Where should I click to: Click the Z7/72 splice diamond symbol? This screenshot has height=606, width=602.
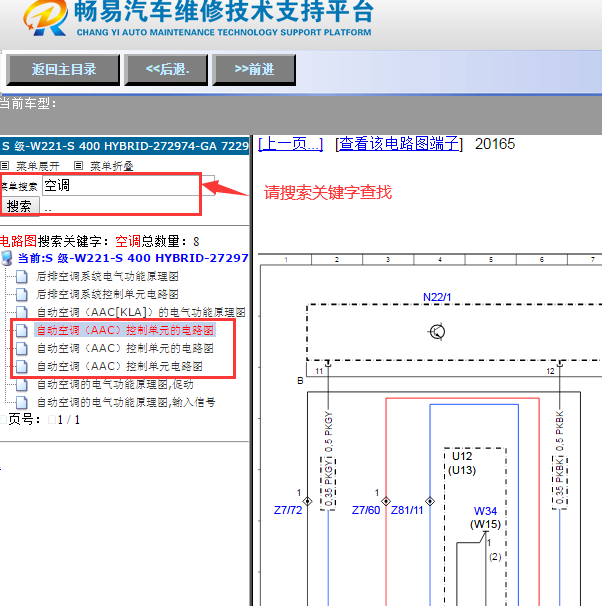[x=308, y=501]
